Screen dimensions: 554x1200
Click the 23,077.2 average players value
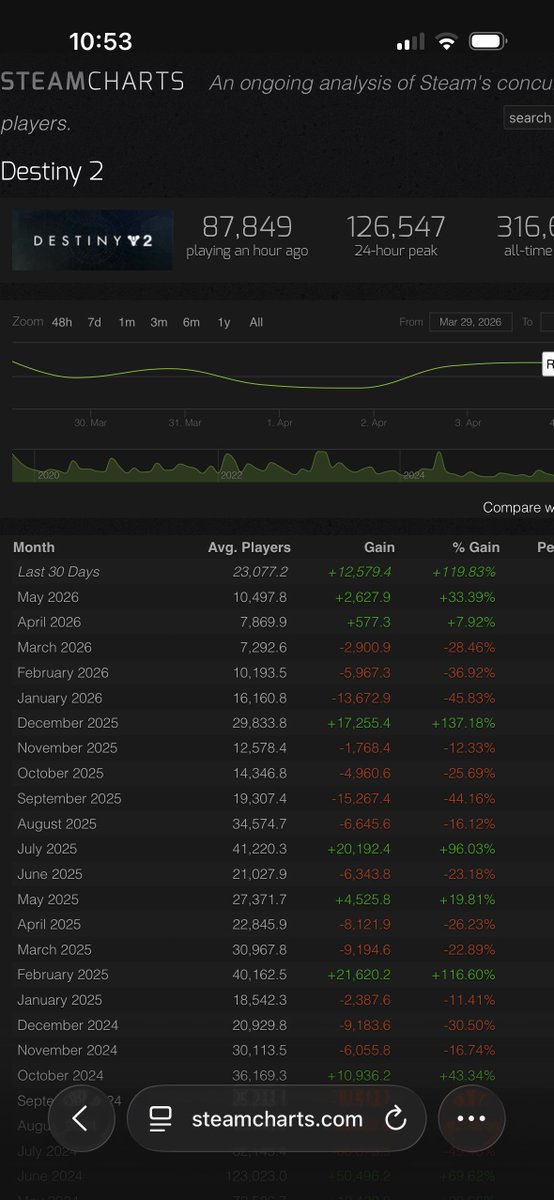point(260,572)
